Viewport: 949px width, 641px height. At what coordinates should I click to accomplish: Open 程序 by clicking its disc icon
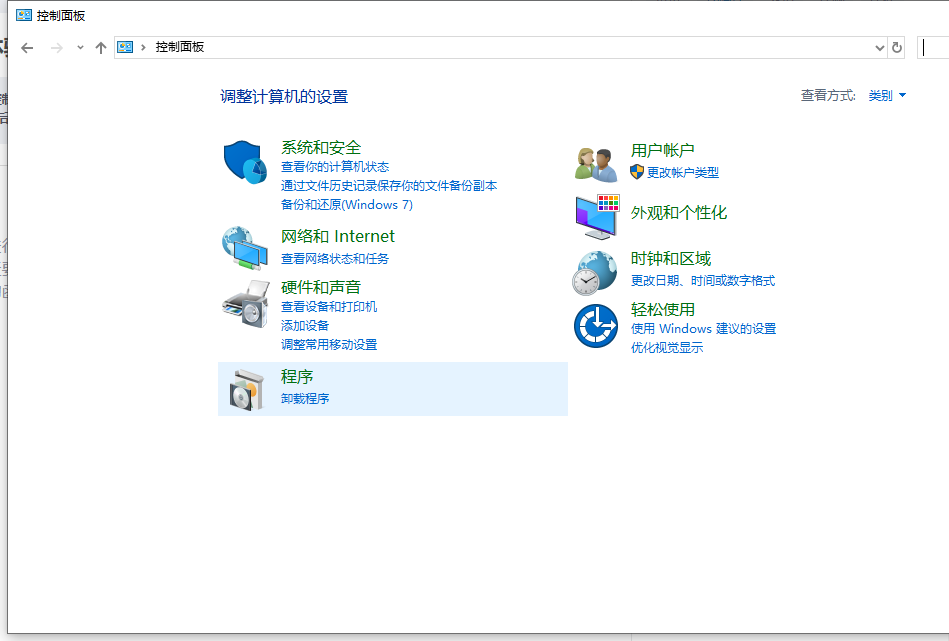(246, 389)
